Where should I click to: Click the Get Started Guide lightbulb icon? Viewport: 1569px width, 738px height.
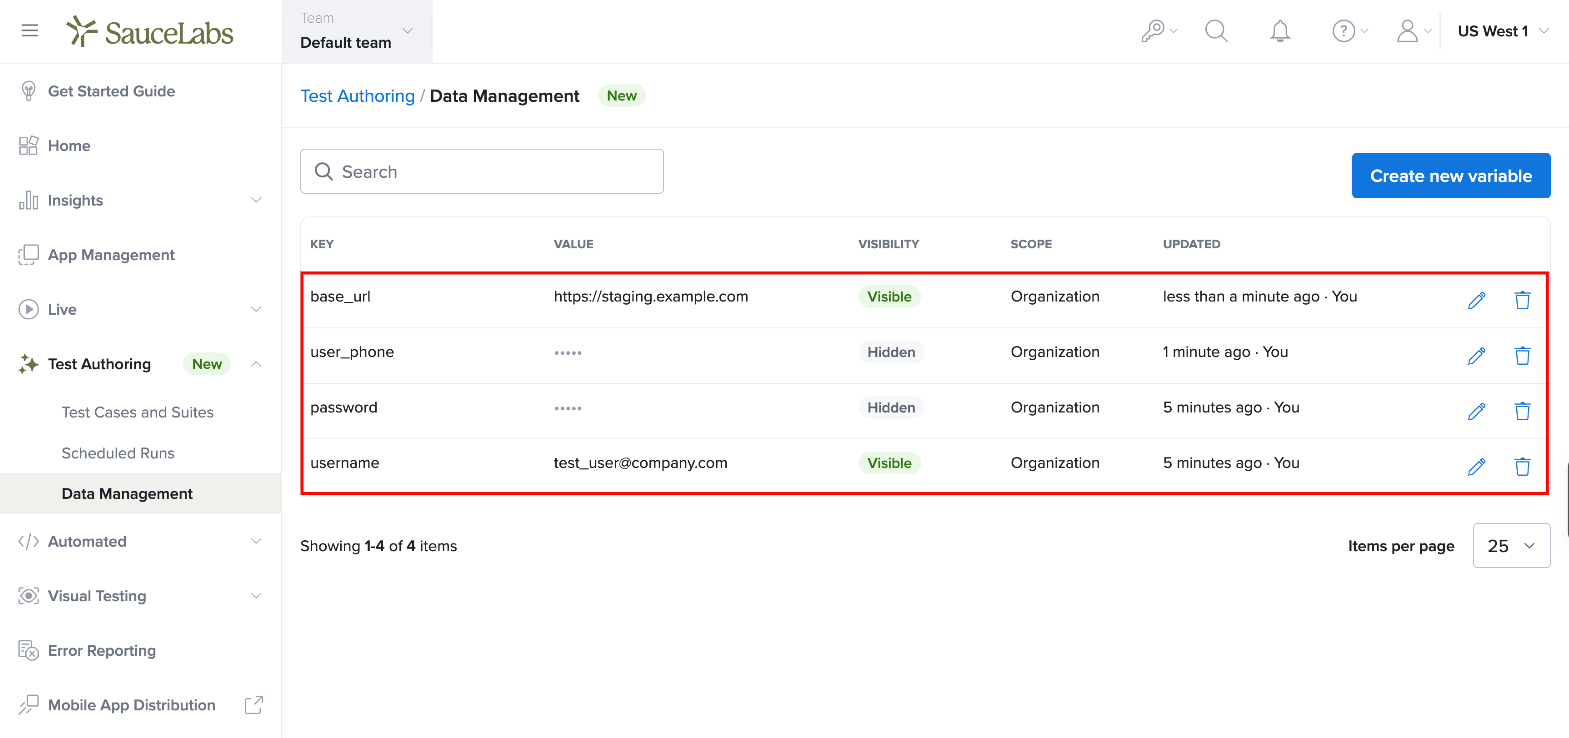(x=28, y=91)
